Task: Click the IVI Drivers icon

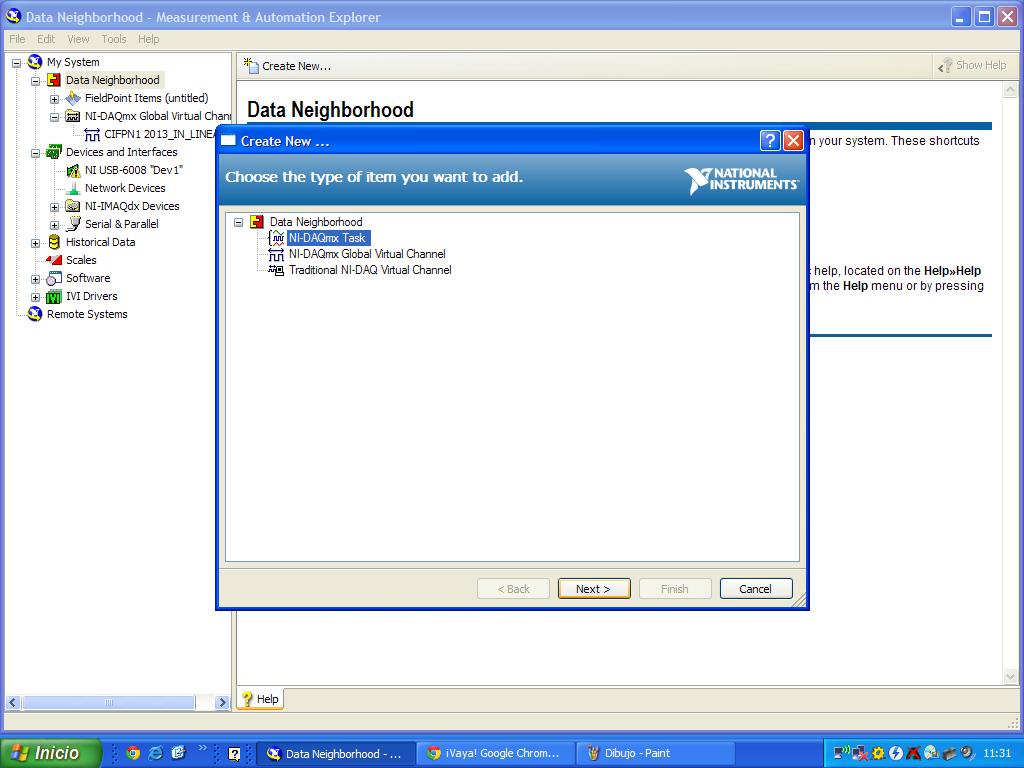Action: tap(54, 296)
